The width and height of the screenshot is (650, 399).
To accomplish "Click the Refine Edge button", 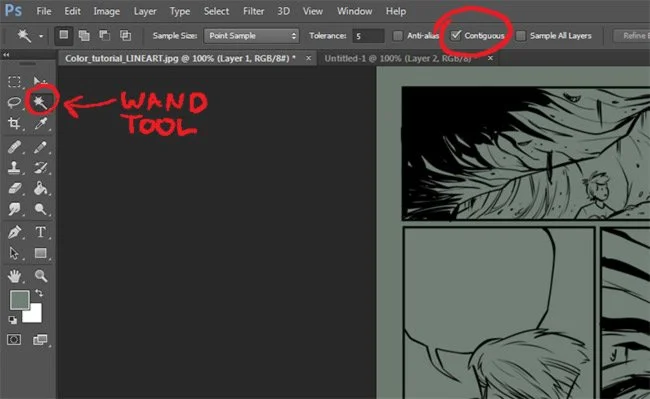I will coord(631,36).
